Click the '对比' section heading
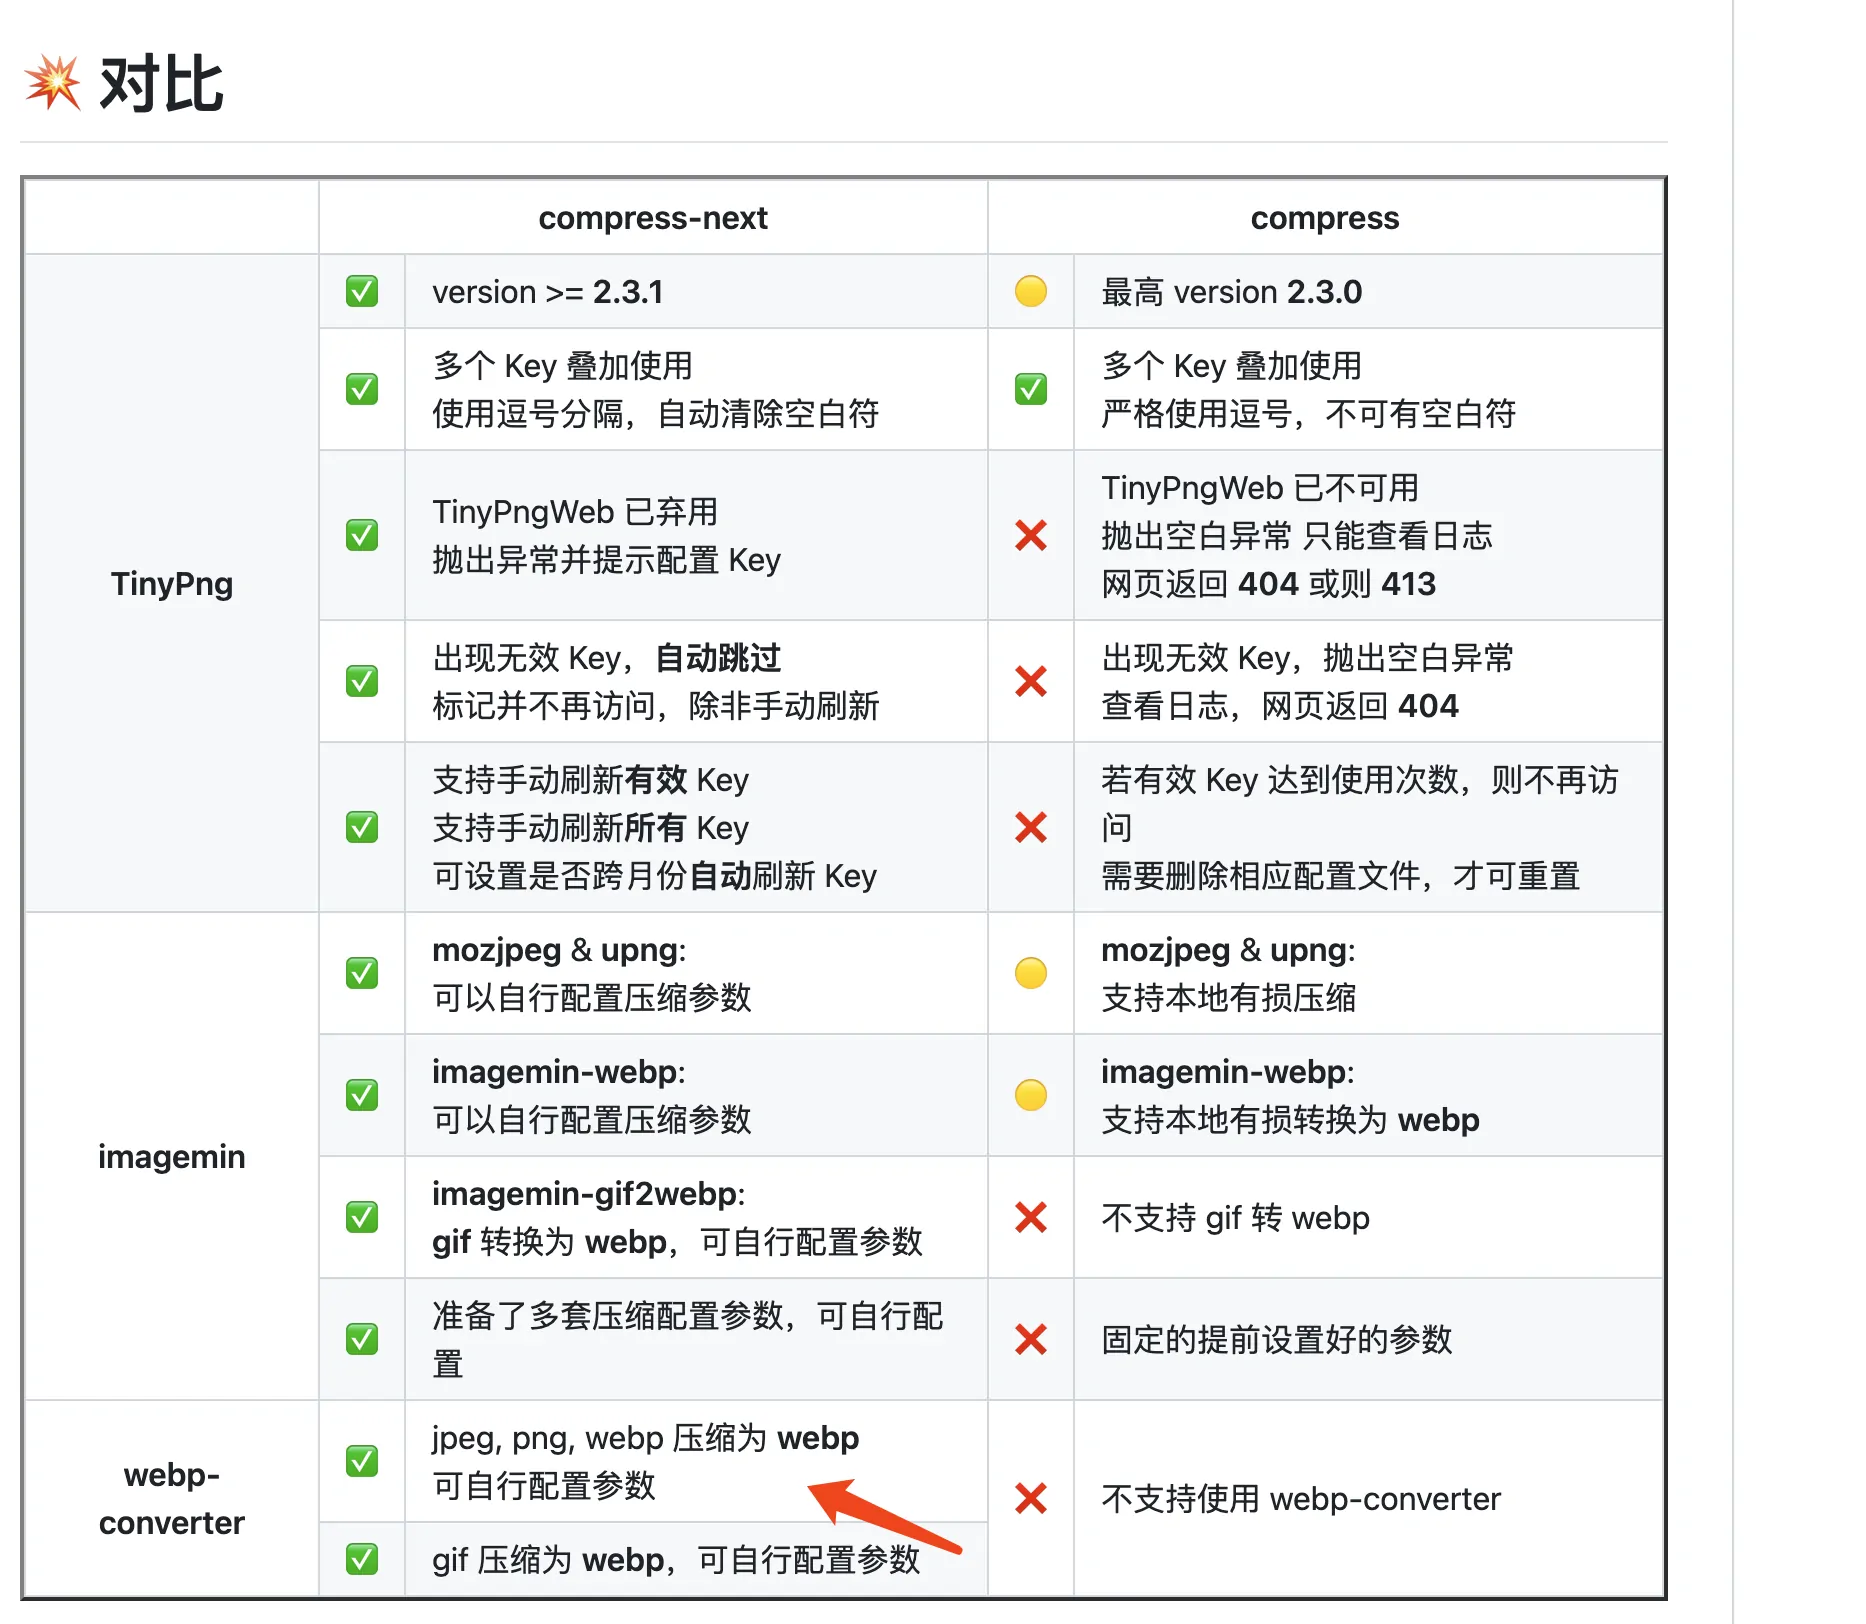 pos(161,84)
